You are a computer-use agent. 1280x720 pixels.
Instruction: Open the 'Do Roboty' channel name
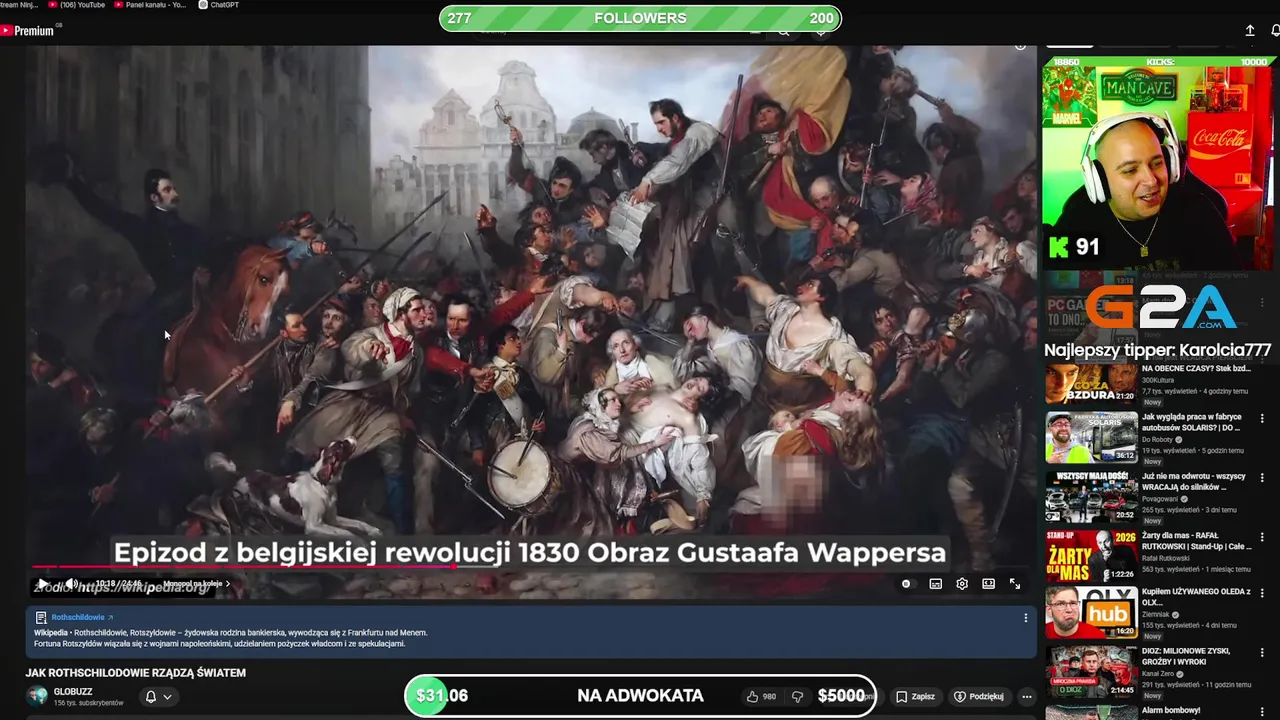point(1159,440)
